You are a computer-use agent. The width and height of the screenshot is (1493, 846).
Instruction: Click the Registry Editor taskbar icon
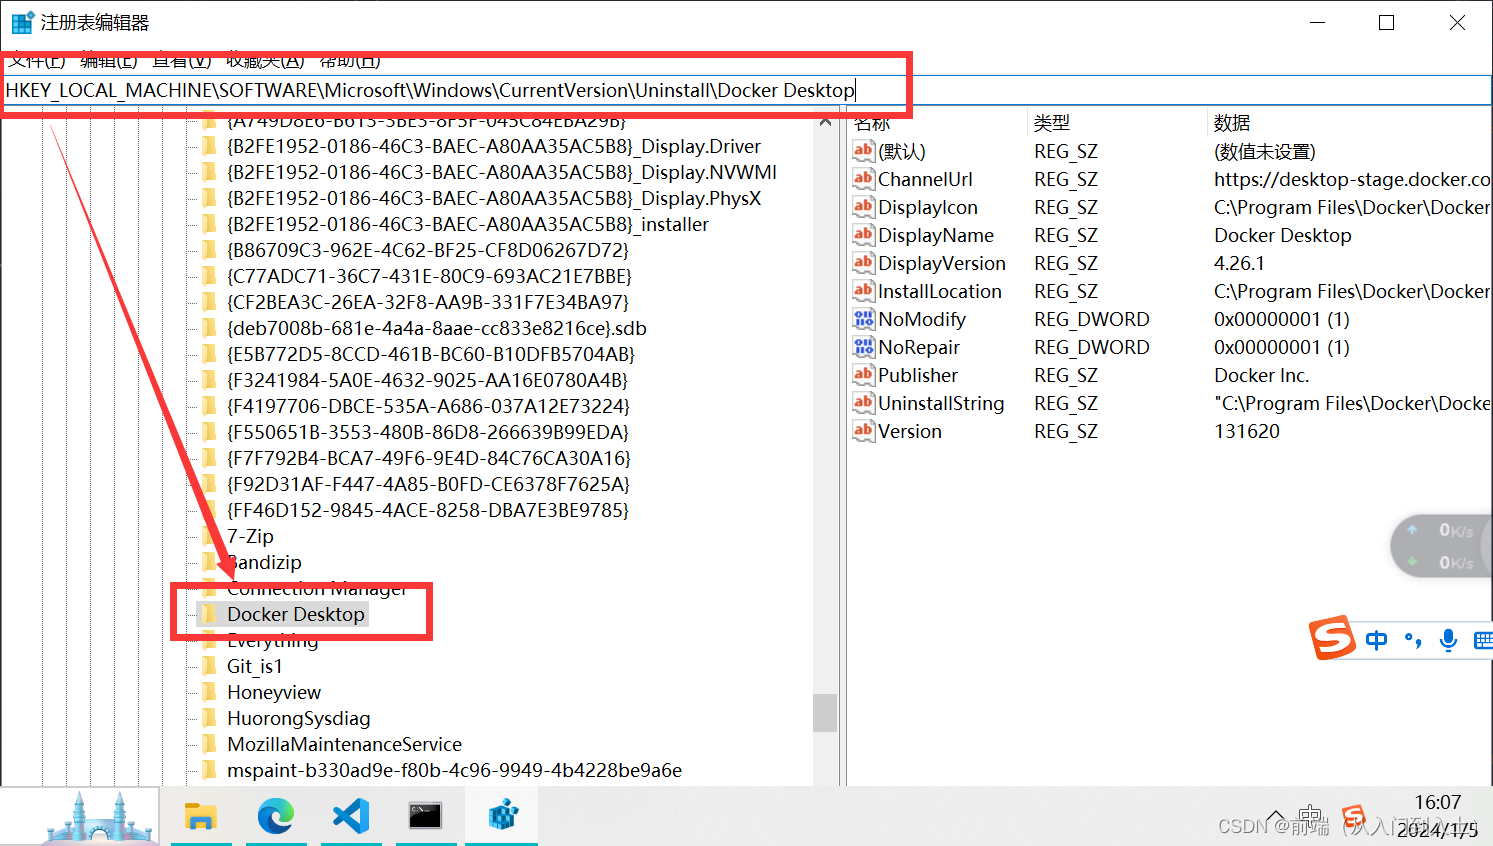[502, 816]
